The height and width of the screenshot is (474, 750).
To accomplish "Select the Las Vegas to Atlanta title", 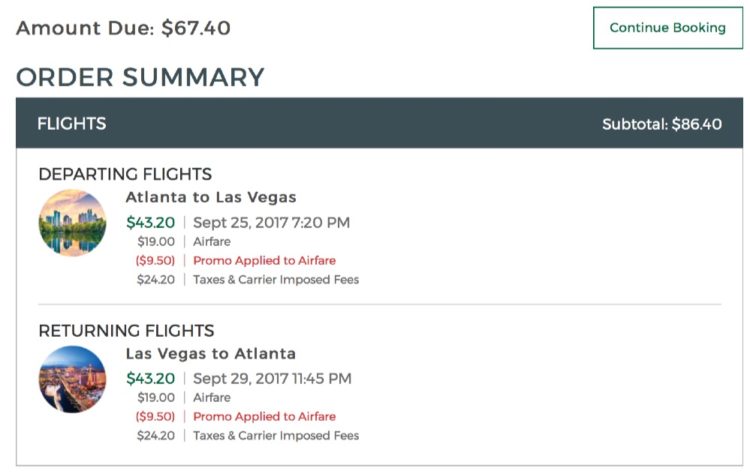I will [x=211, y=353].
